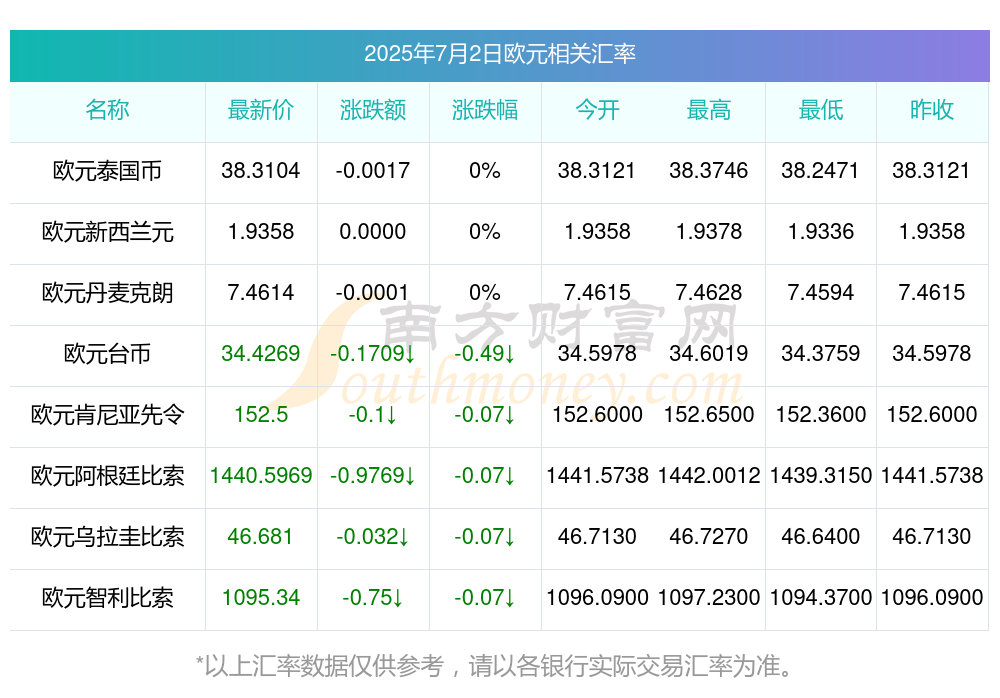Click high value 38.3746
This screenshot has height=698, width=1000.
(x=709, y=170)
